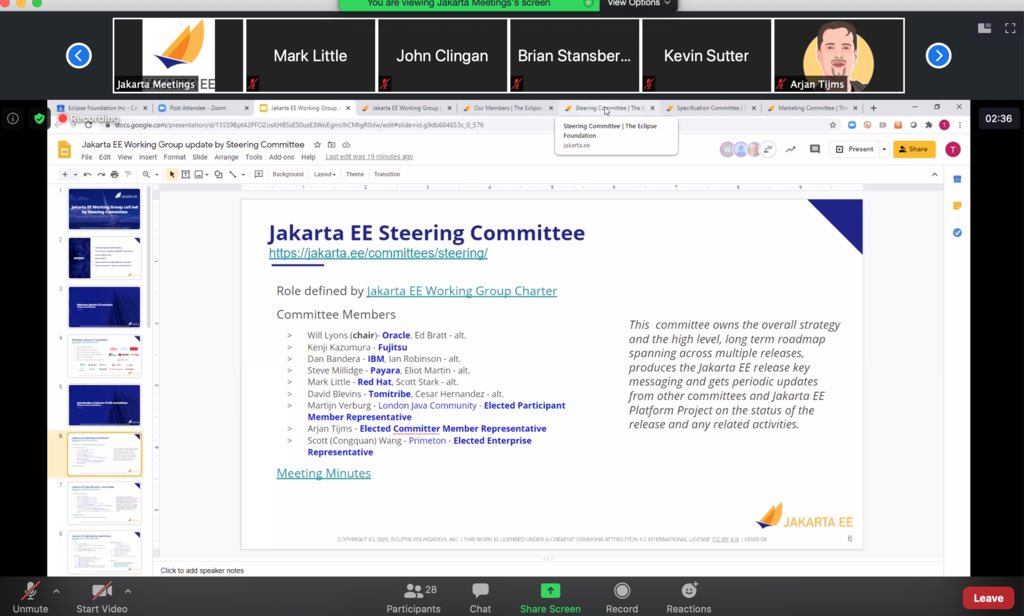Select the Shape tool
This screenshot has width=1024, height=616.
click(x=218, y=174)
